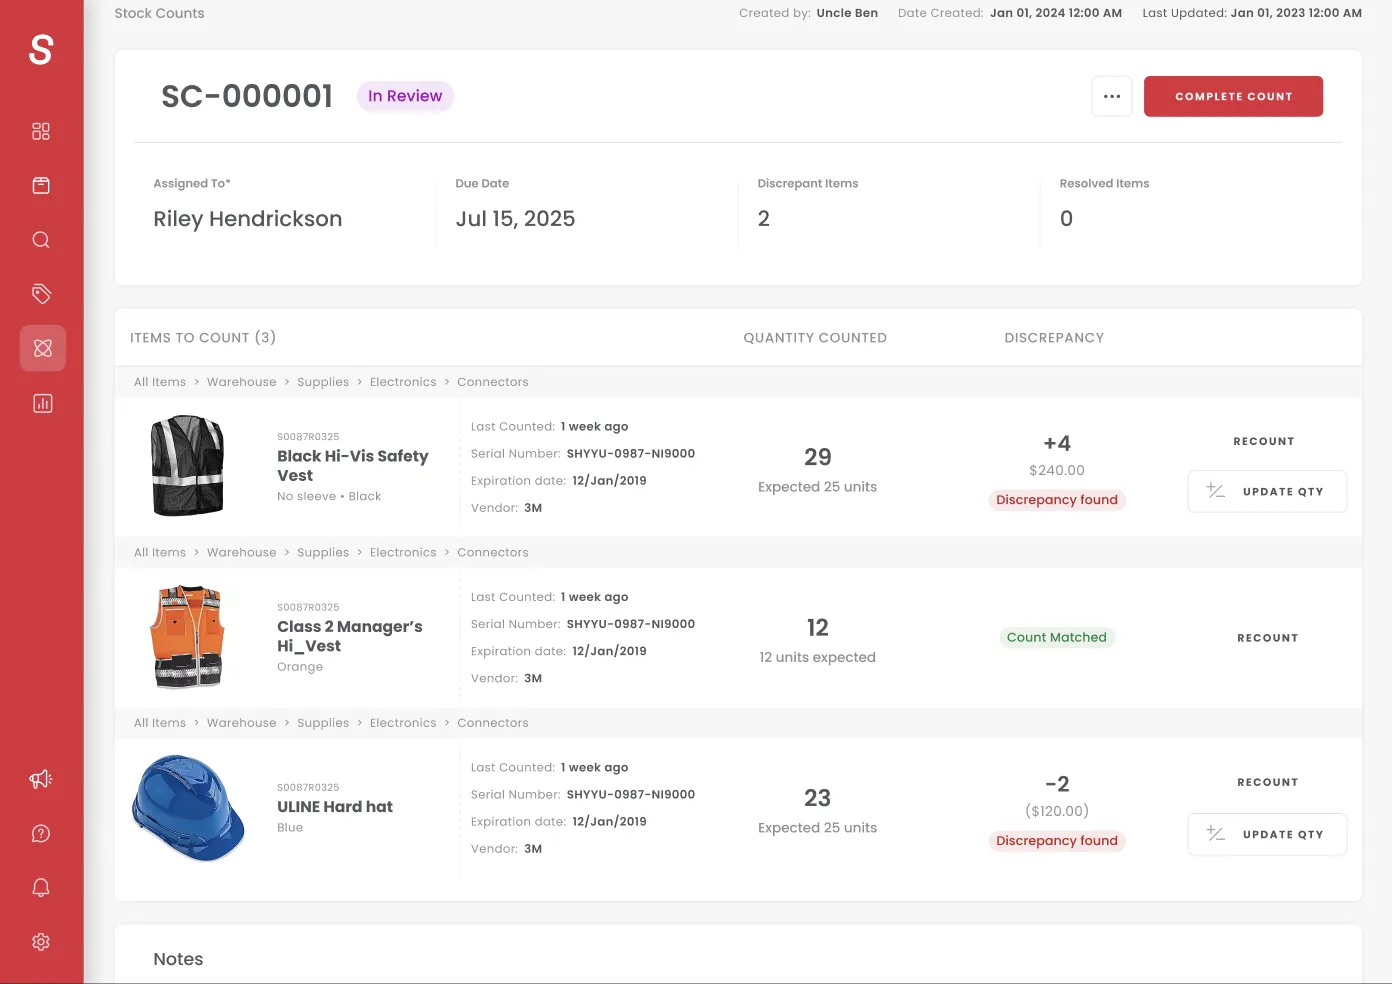Click Discrepancy found badge for Hard hat
The image size is (1392, 984).
1057,841
